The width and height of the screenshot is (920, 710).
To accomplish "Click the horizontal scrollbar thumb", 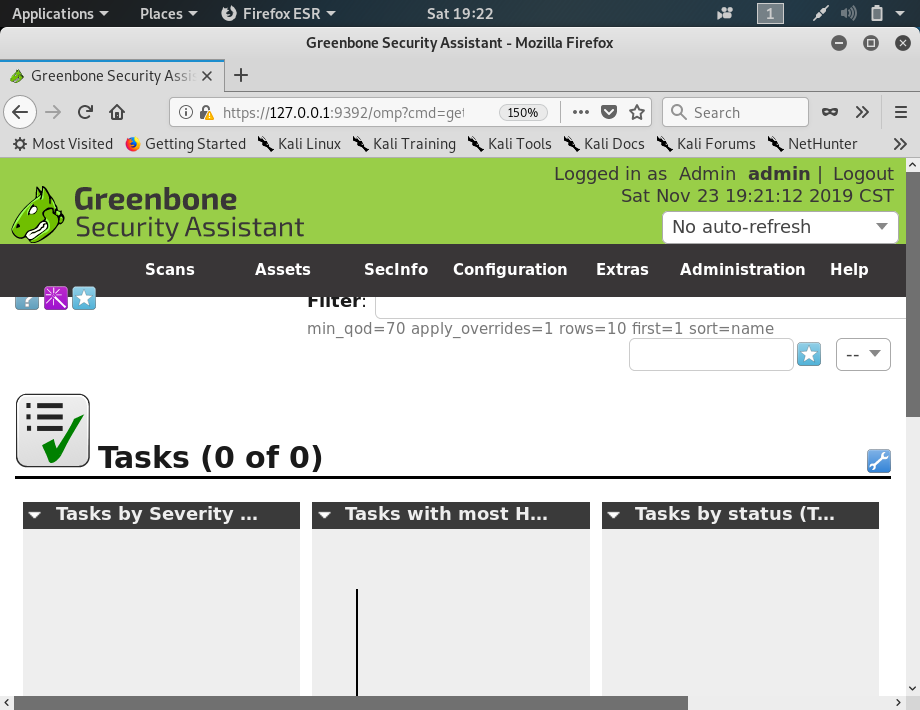I will (x=351, y=703).
